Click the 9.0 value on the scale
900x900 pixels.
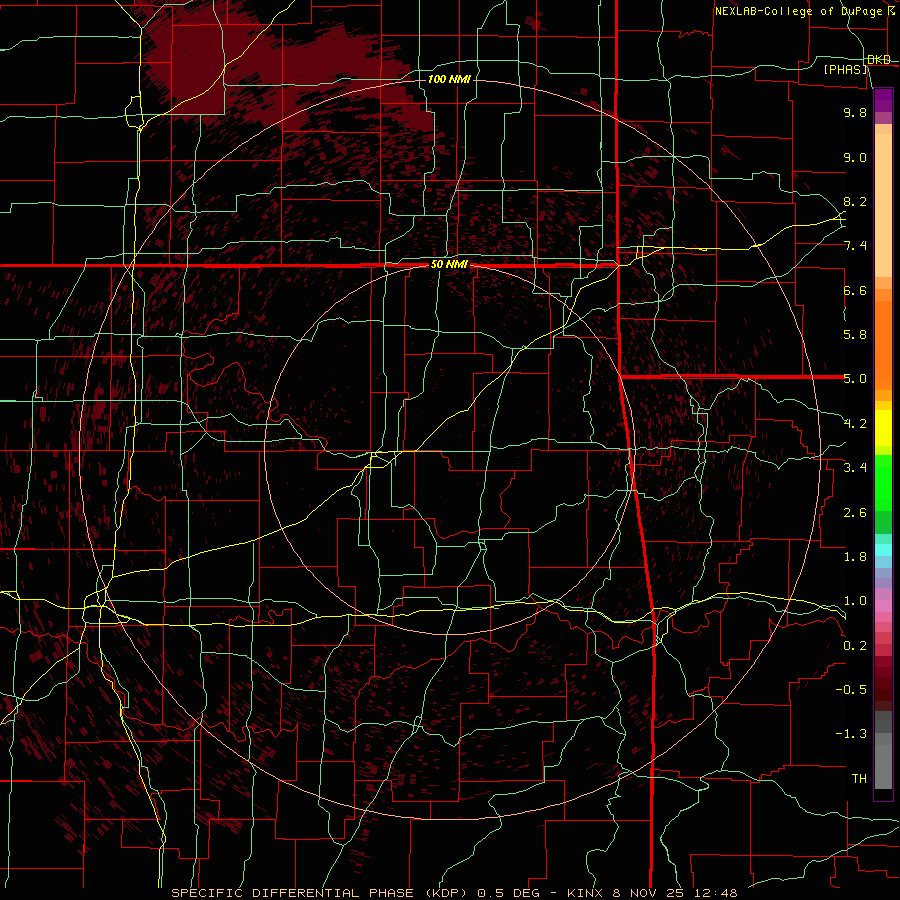[x=855, y=157]
